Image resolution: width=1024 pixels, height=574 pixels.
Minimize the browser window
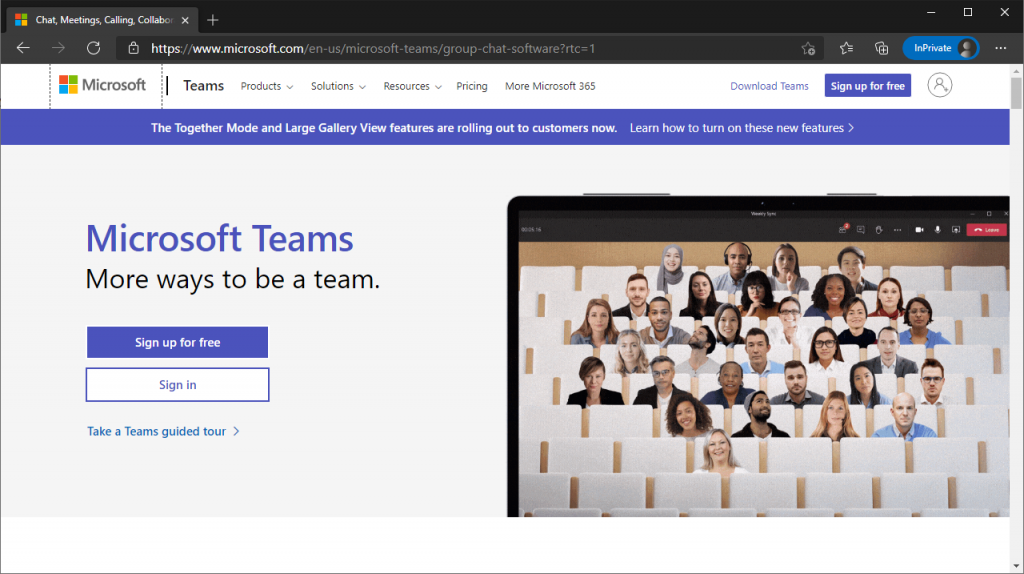pos(931,12)
